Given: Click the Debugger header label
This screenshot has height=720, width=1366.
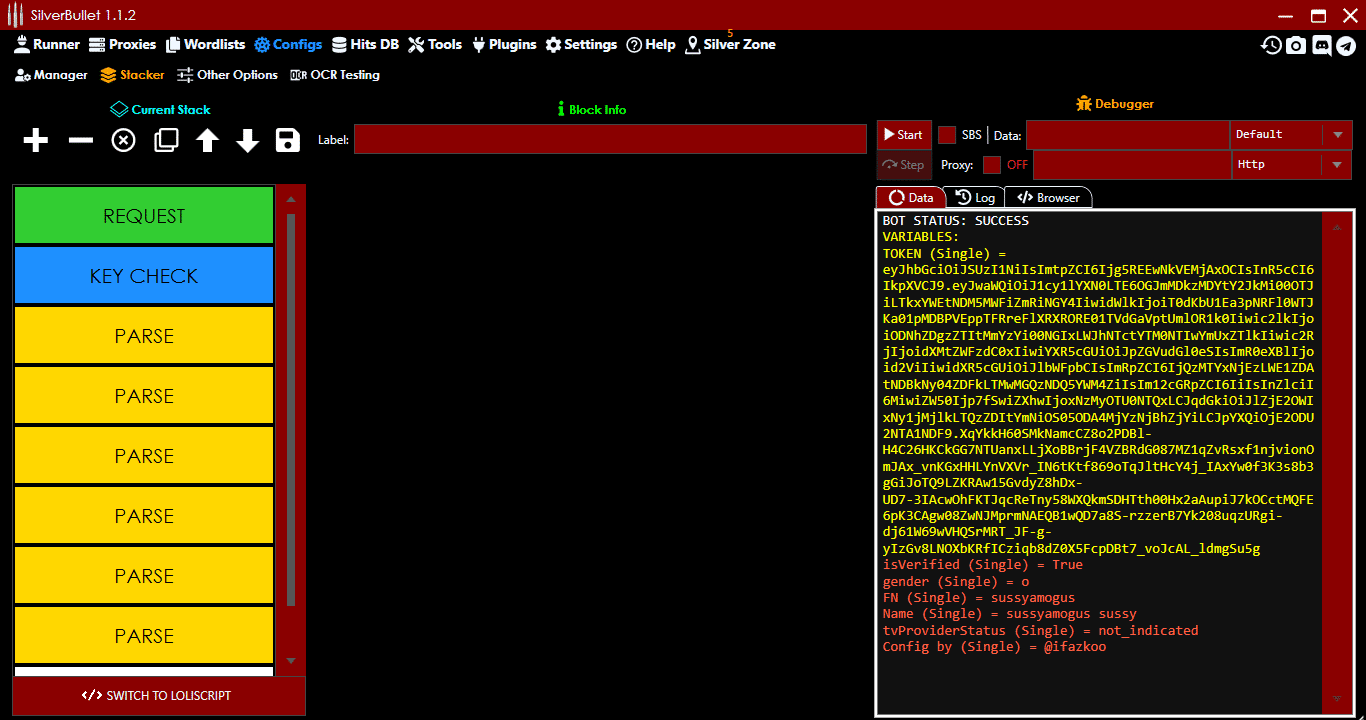Looking at the screenshot, I should (x=1115, y=104).
